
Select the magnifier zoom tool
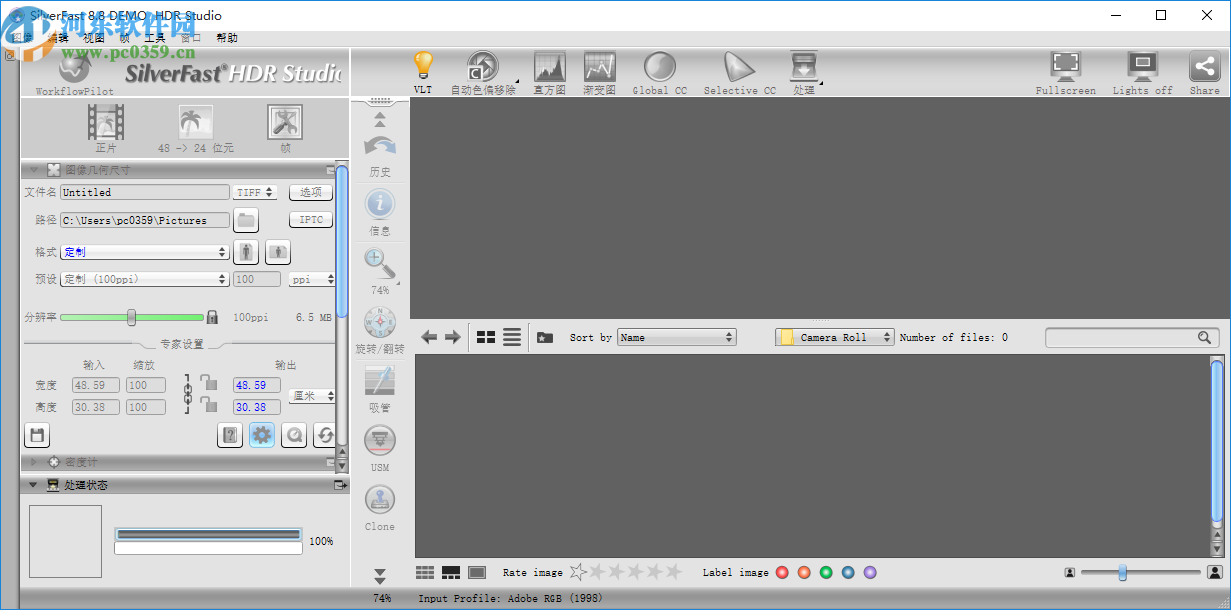pos(380,264)
